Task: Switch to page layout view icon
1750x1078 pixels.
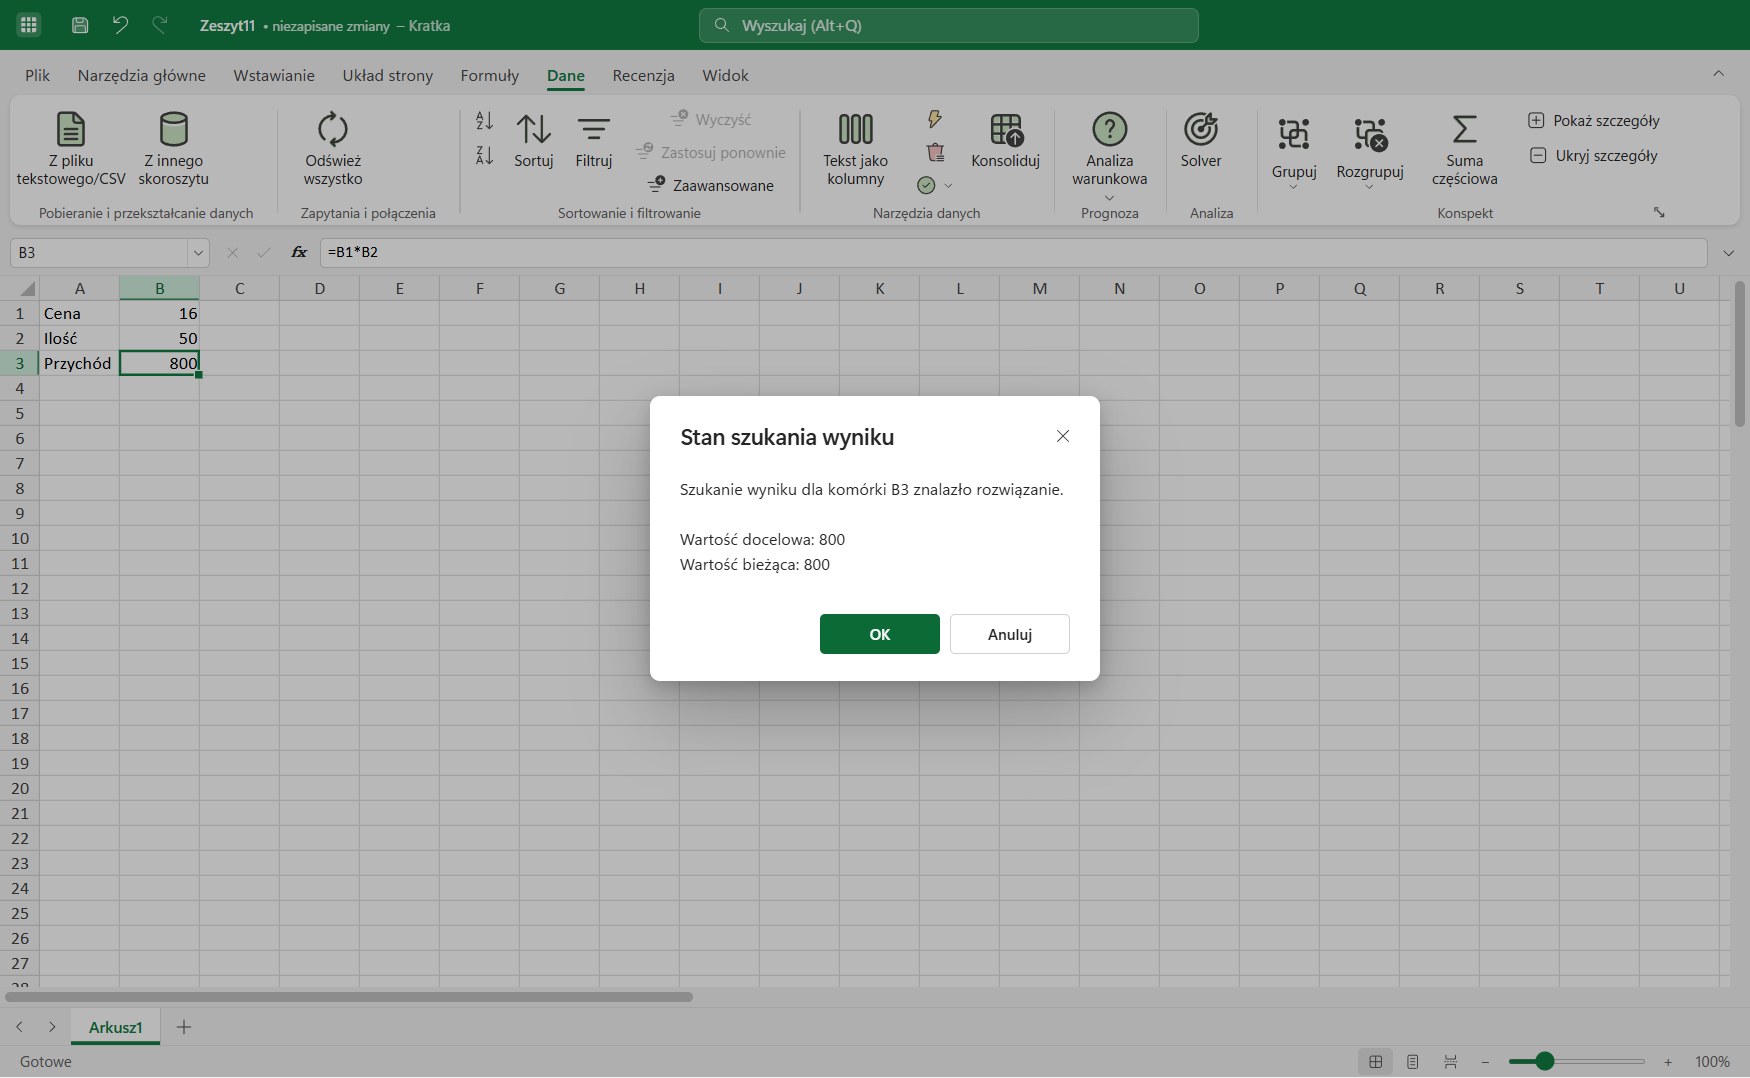Action: pyautogui.click(x=1413, y=1062)
